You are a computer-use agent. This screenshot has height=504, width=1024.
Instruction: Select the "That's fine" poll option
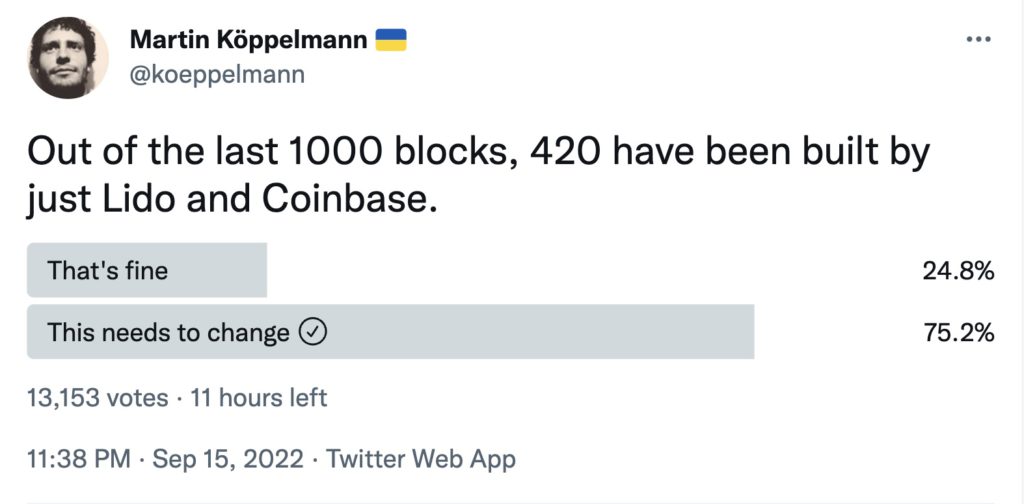pyautogui.click(x=108, y=270)
